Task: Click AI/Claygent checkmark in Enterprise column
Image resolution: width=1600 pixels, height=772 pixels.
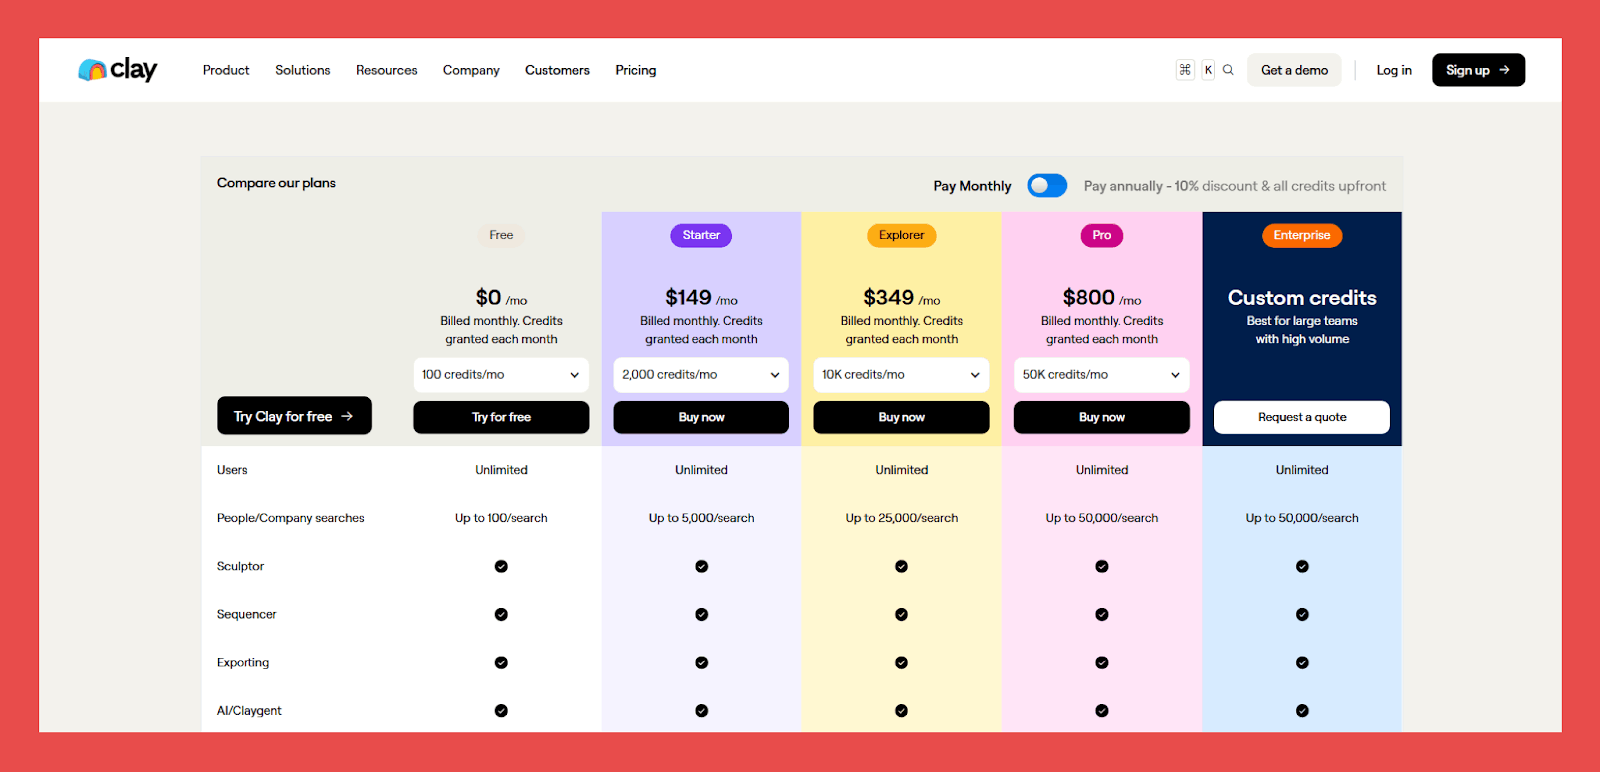Action: (x=1302, y=711)
